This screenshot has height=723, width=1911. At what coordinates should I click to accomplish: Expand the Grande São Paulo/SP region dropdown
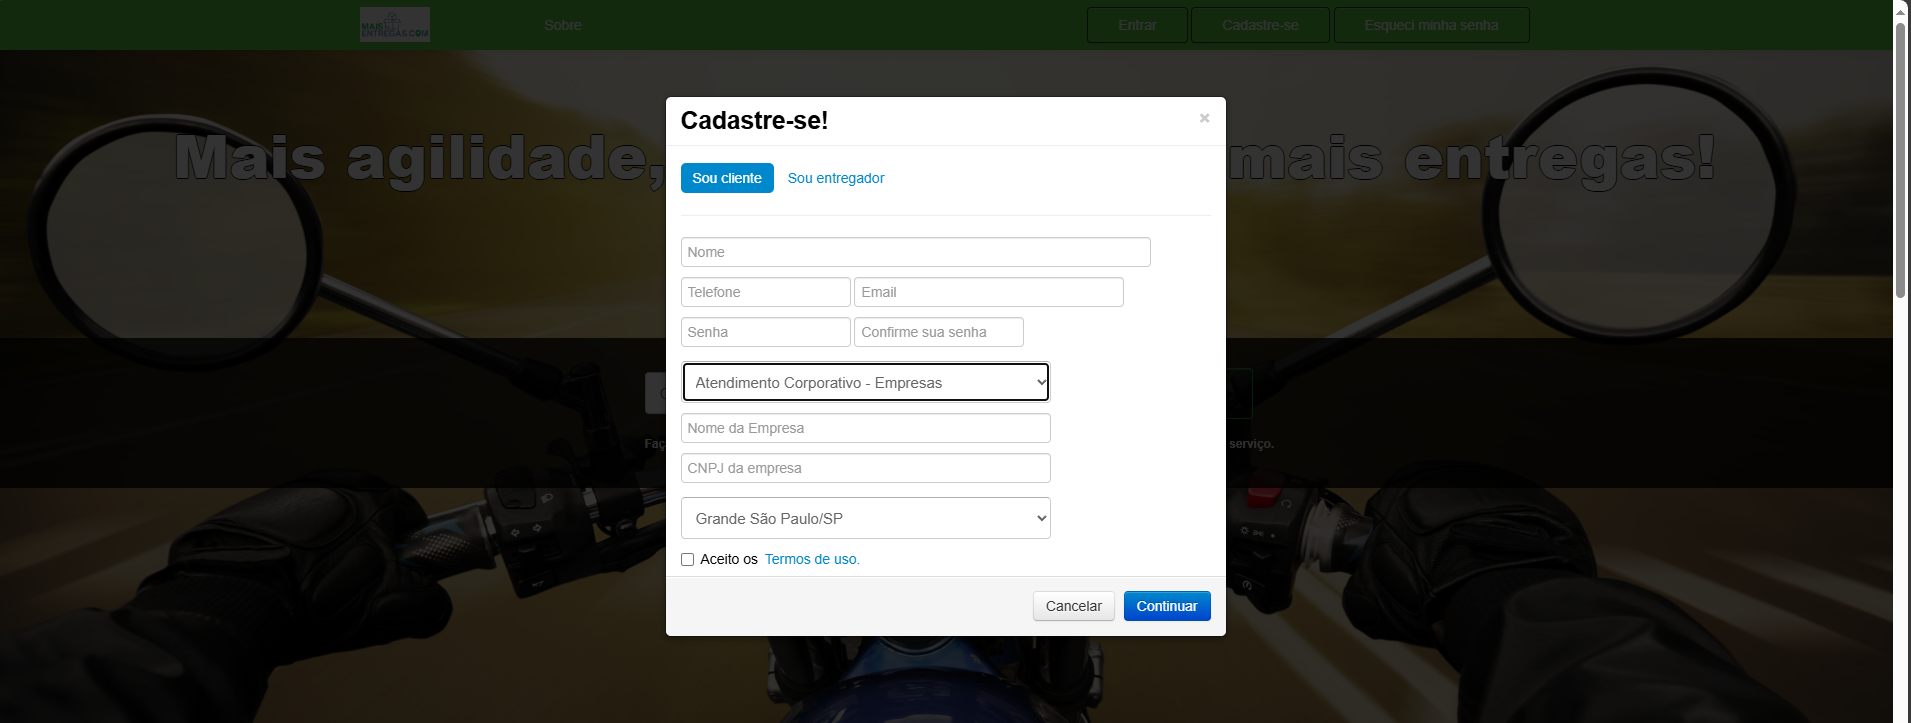[x=866, y=518]
